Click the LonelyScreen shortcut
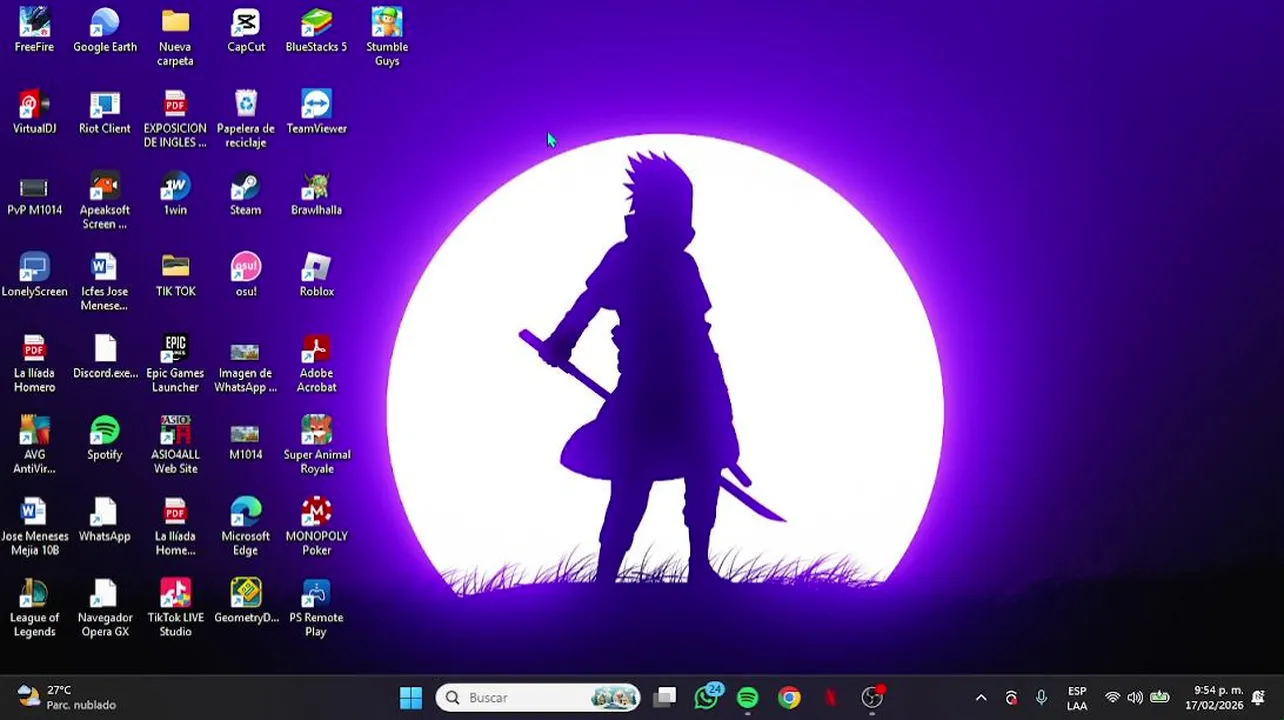Image resolution: width=1284 pixels, height=720 pixels. 34,275
